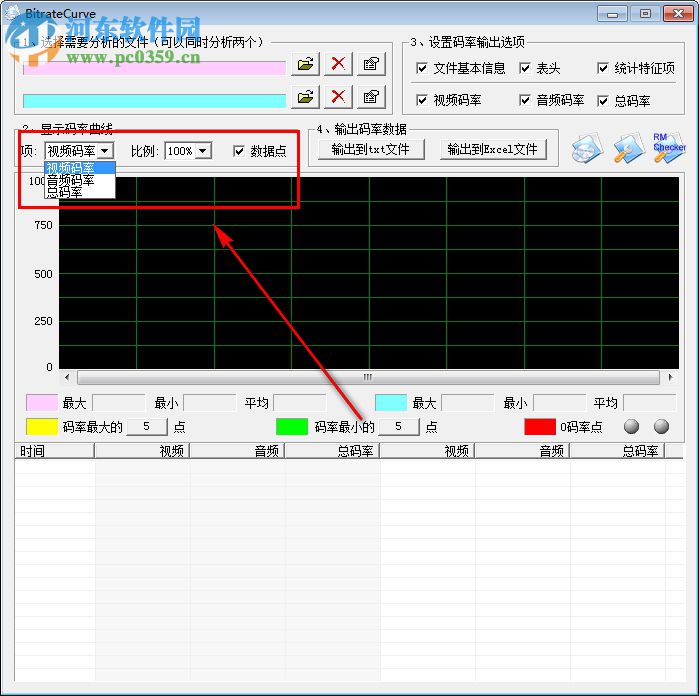The height and width of the screenshot is (696, 699).
Task: Click the chart scrollbar right arrow
Action: tap(670, 377)
